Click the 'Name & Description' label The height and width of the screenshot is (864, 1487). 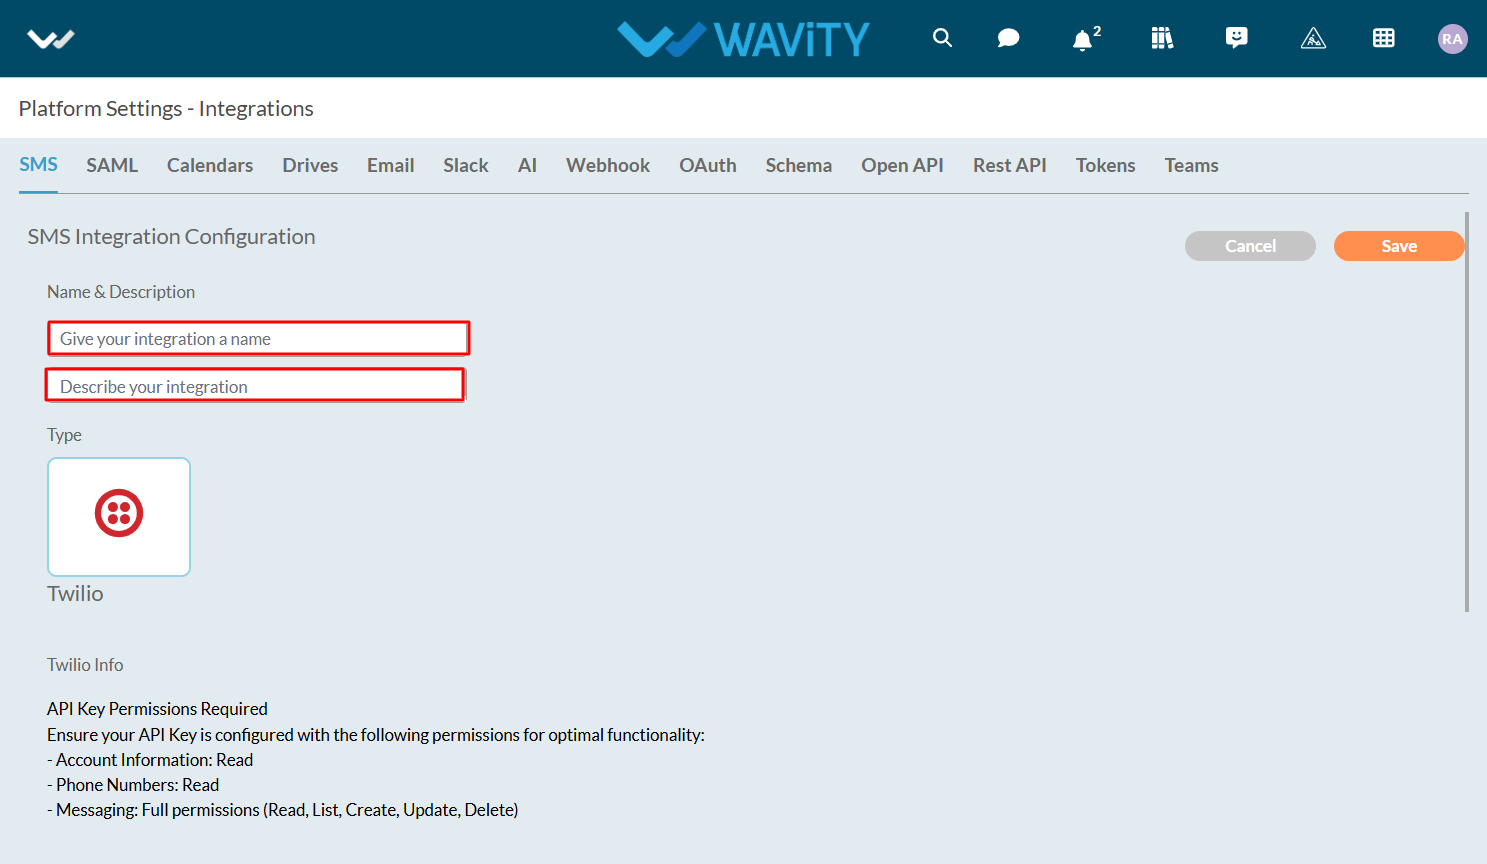(x=121, y=292)
